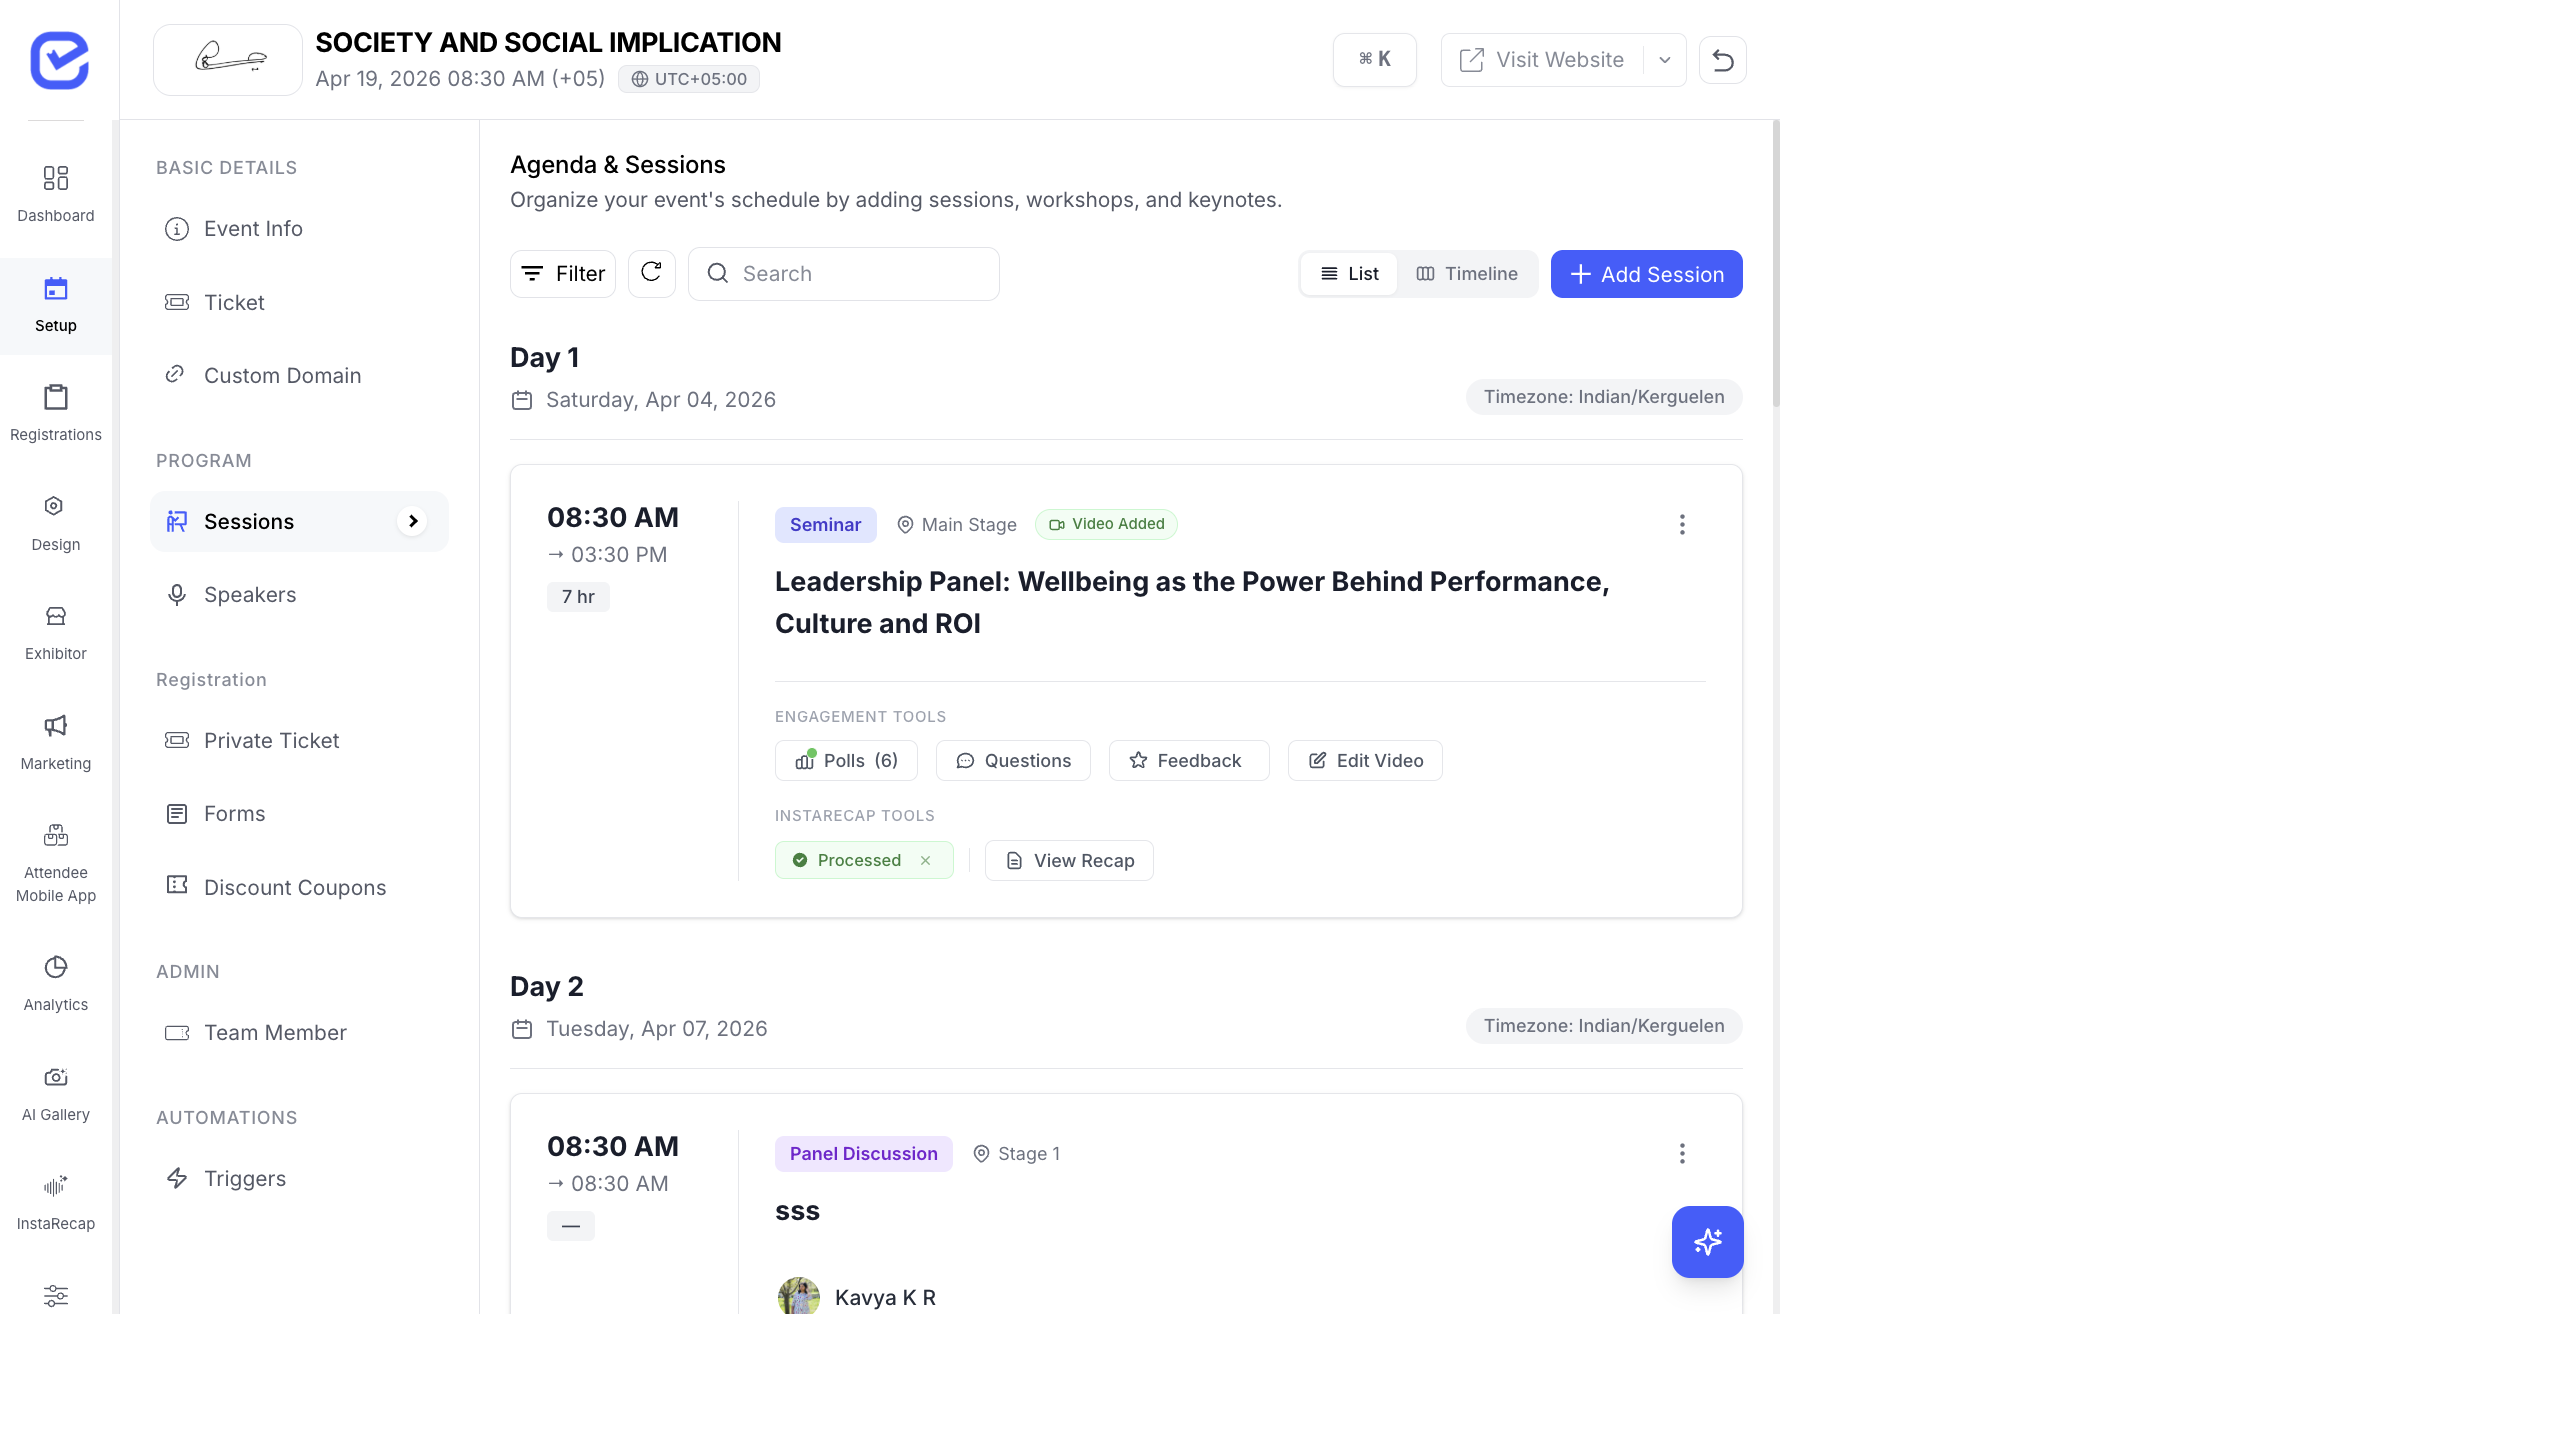Open the options menu for the Leadership Panel session
Viewport: 2560px width, 1440px height.
[1682, 524]
